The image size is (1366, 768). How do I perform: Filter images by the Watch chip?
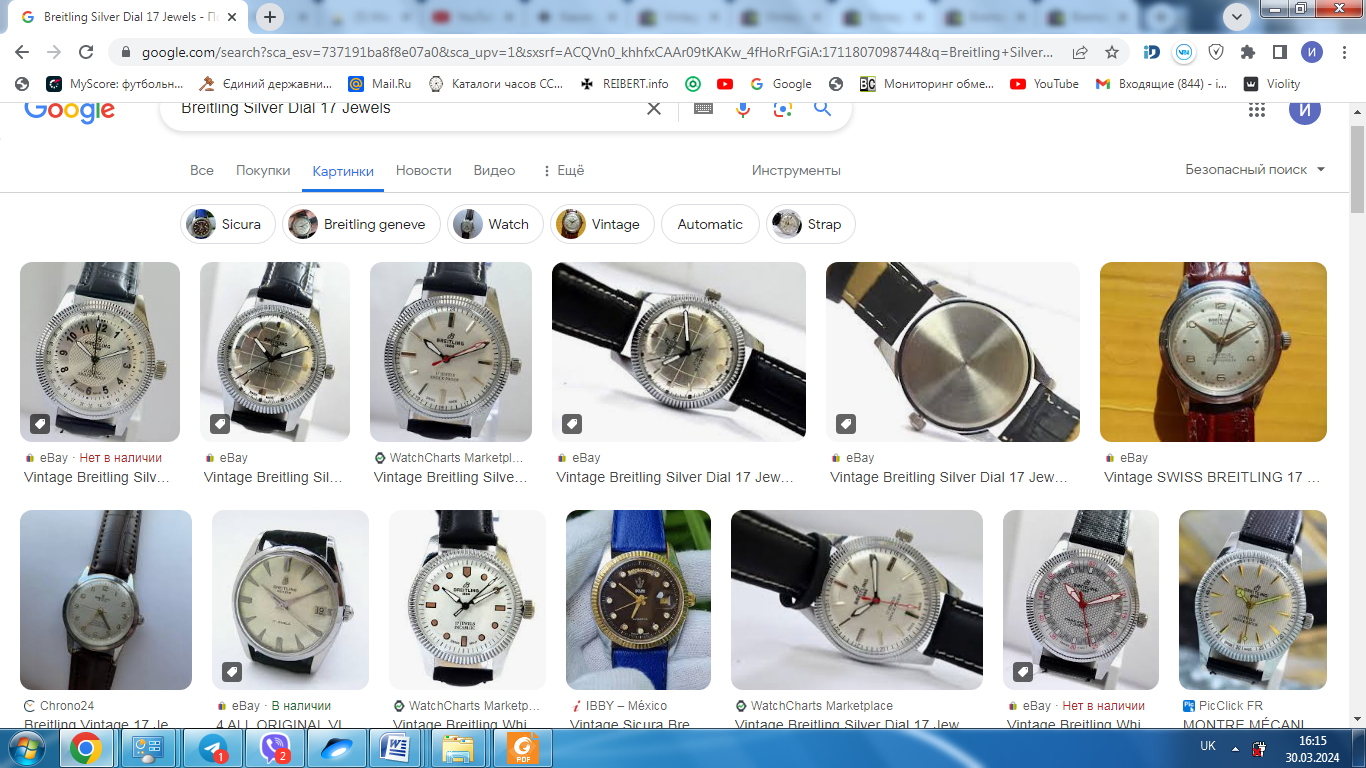[x=495, y=224]
